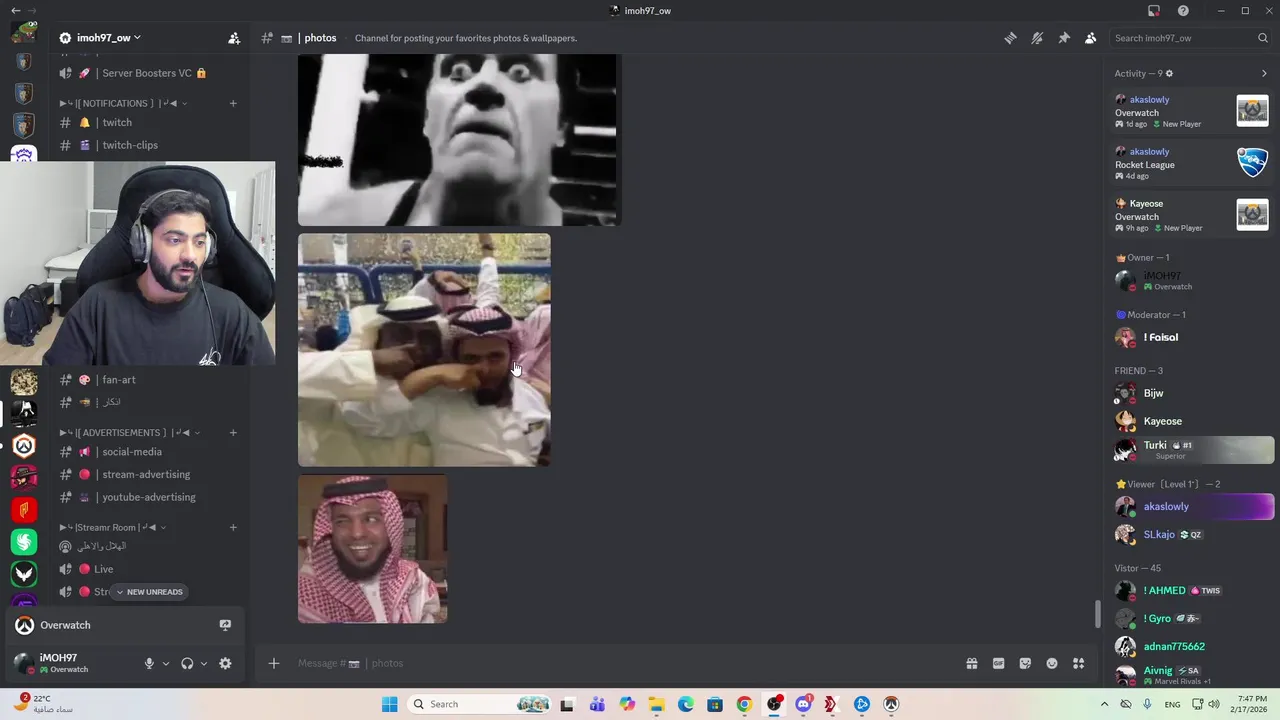Deafen with the headphones button

click(187, 663)
